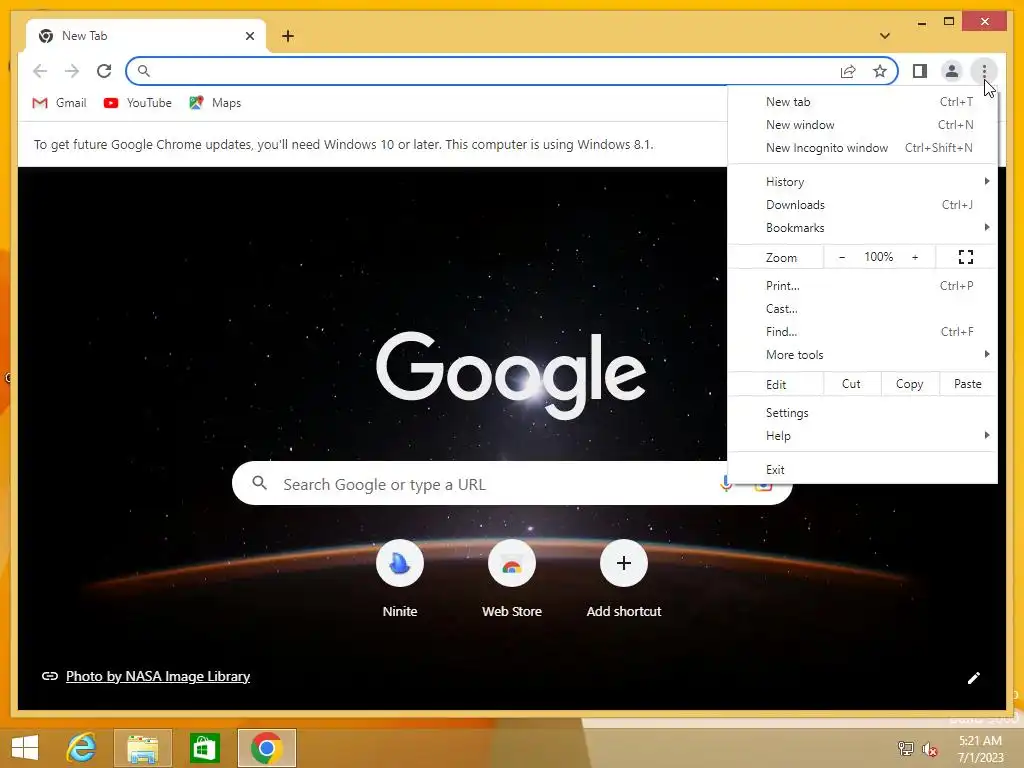Click the taskbar clock showing 5:21 AM
The image size is (1024, 768).
tap(980, 749)
